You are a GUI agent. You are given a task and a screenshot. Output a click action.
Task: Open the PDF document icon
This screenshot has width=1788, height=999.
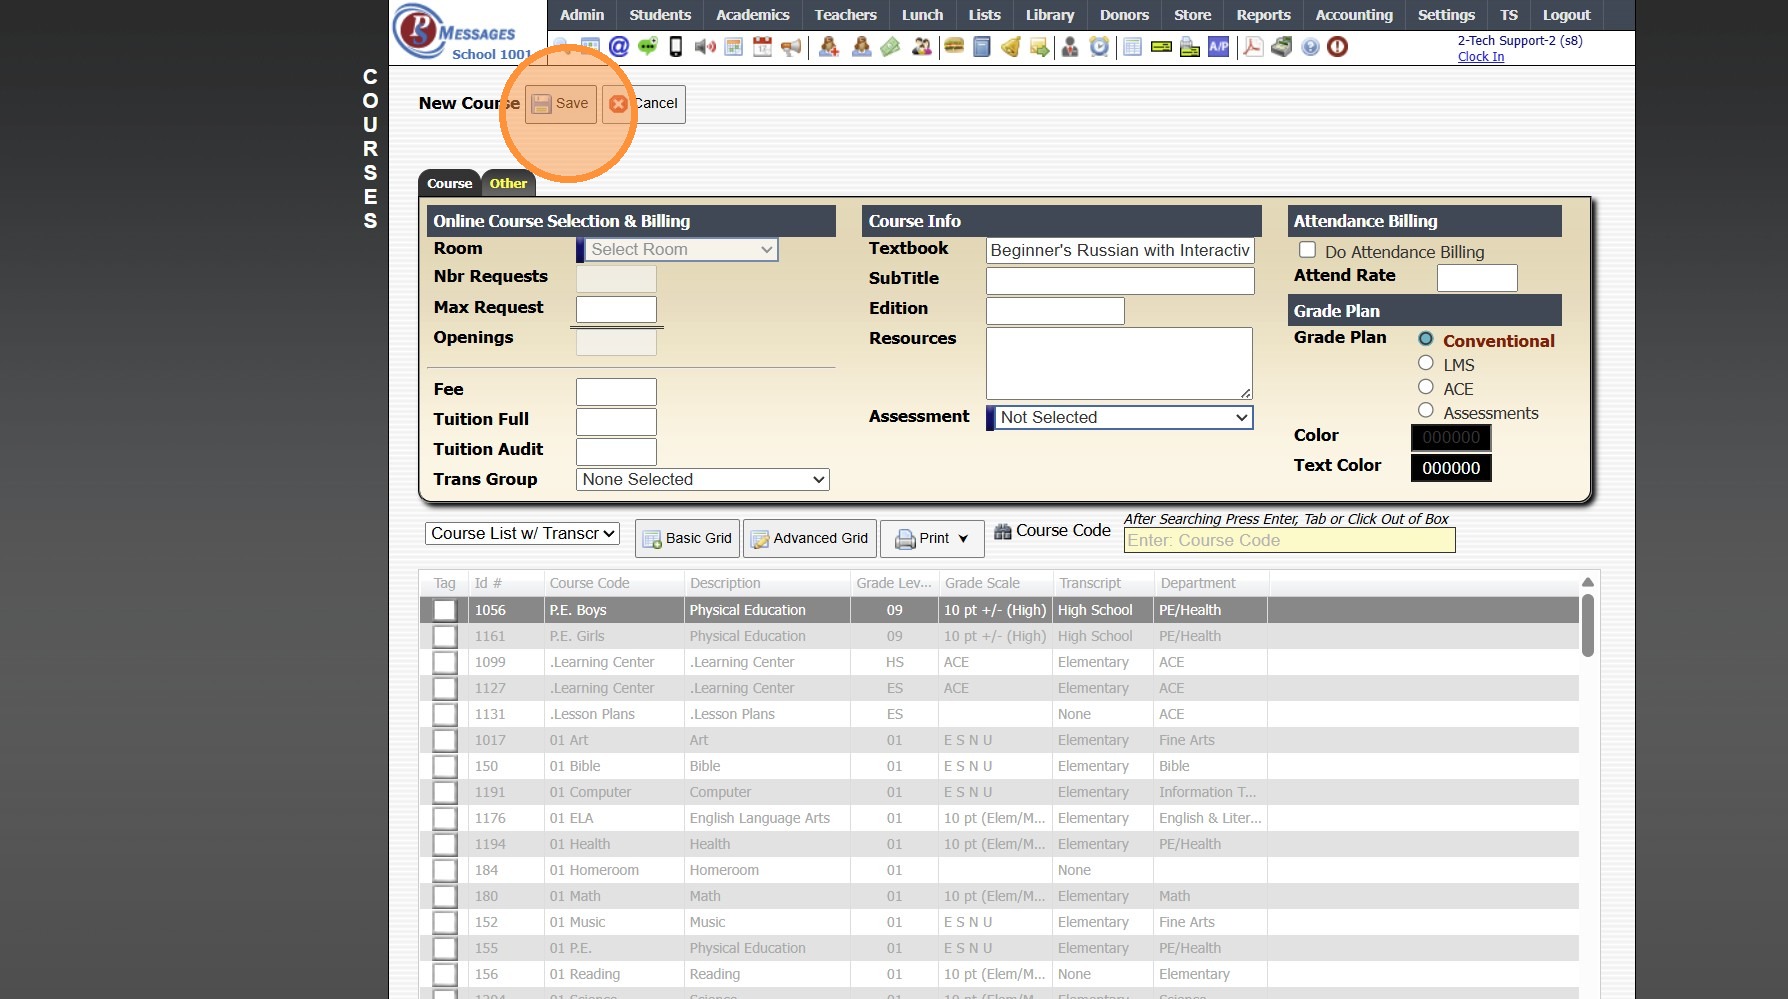click(1252, 46)
